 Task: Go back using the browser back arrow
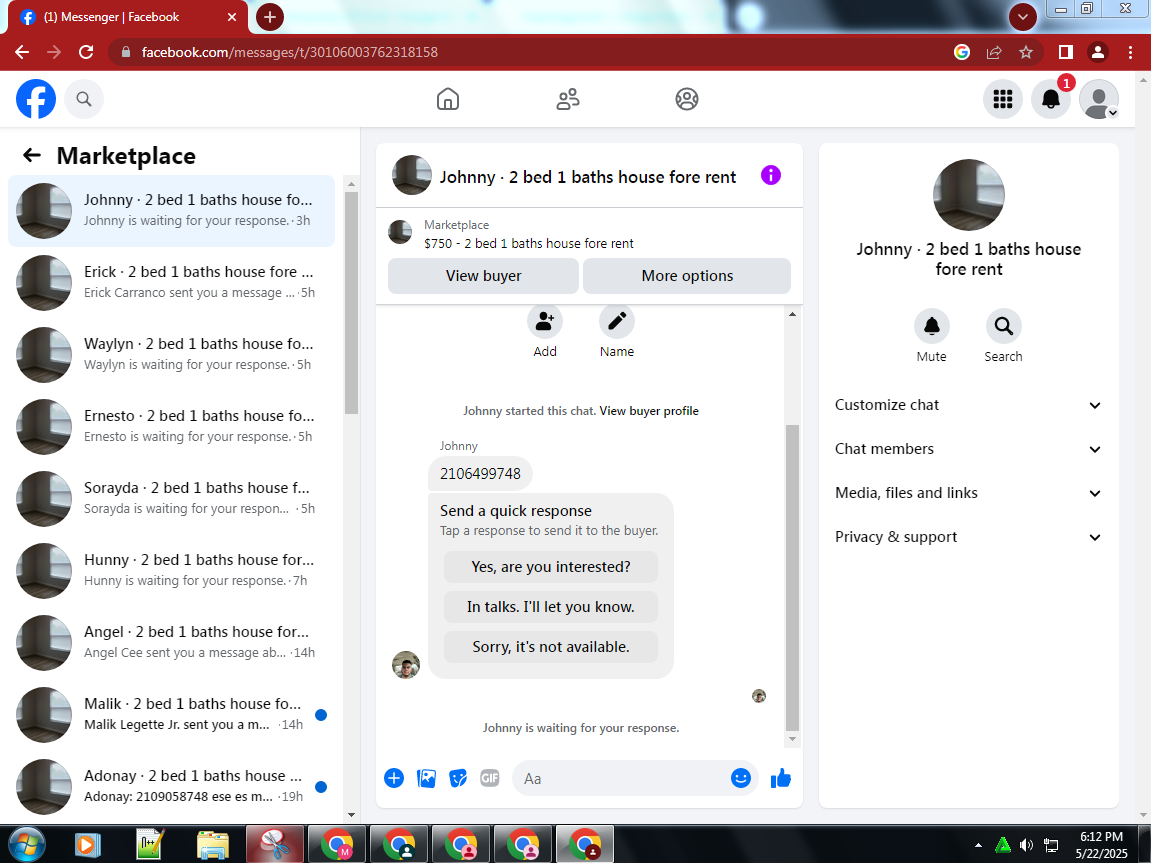(x=22, y=52)
